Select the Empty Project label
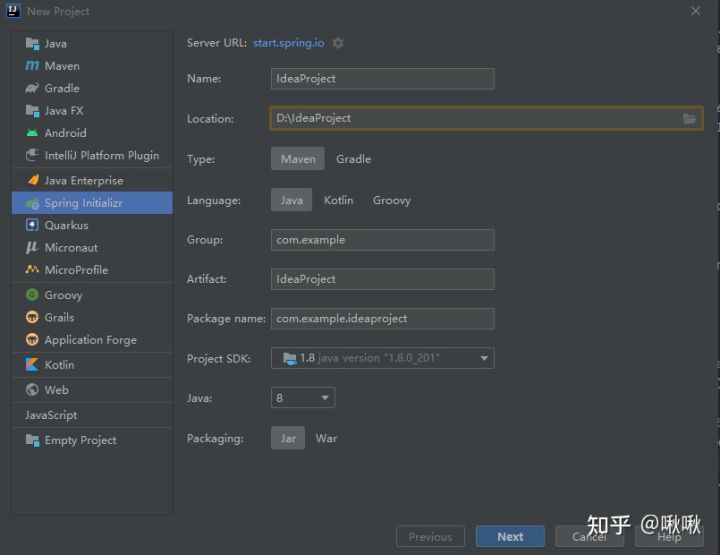The width and height of the screenshot is (720, 555). [80, 440]
